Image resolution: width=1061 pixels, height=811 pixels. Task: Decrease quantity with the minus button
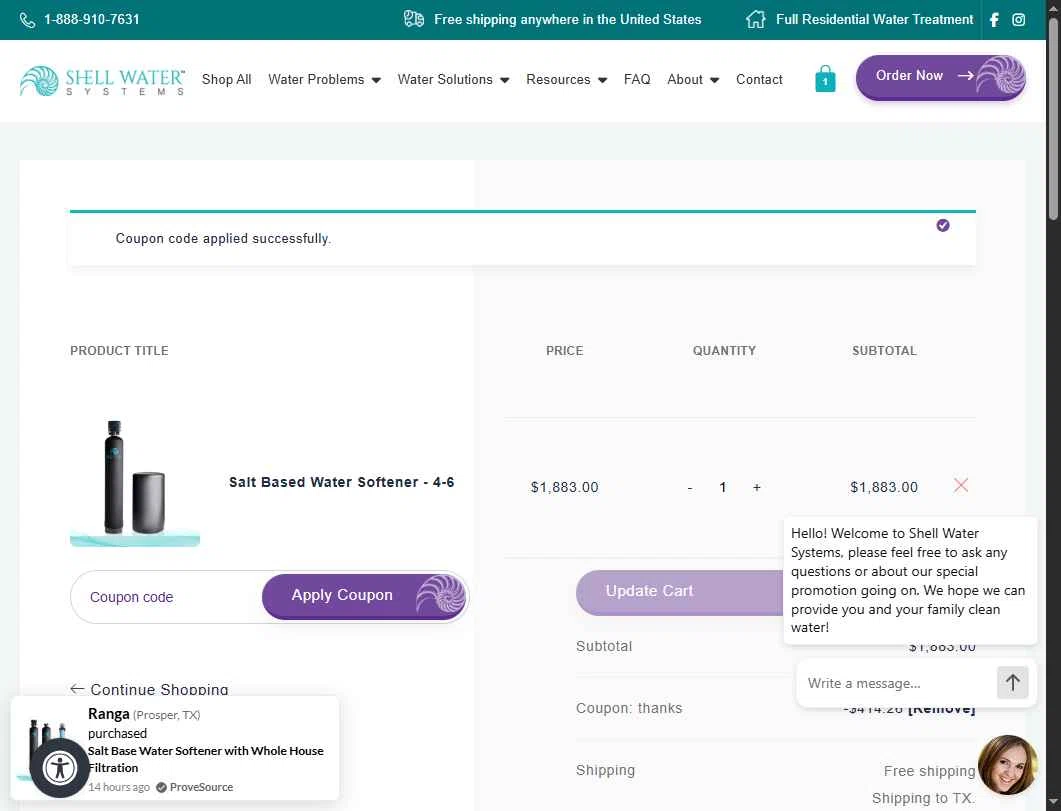(x=690, y=488)
